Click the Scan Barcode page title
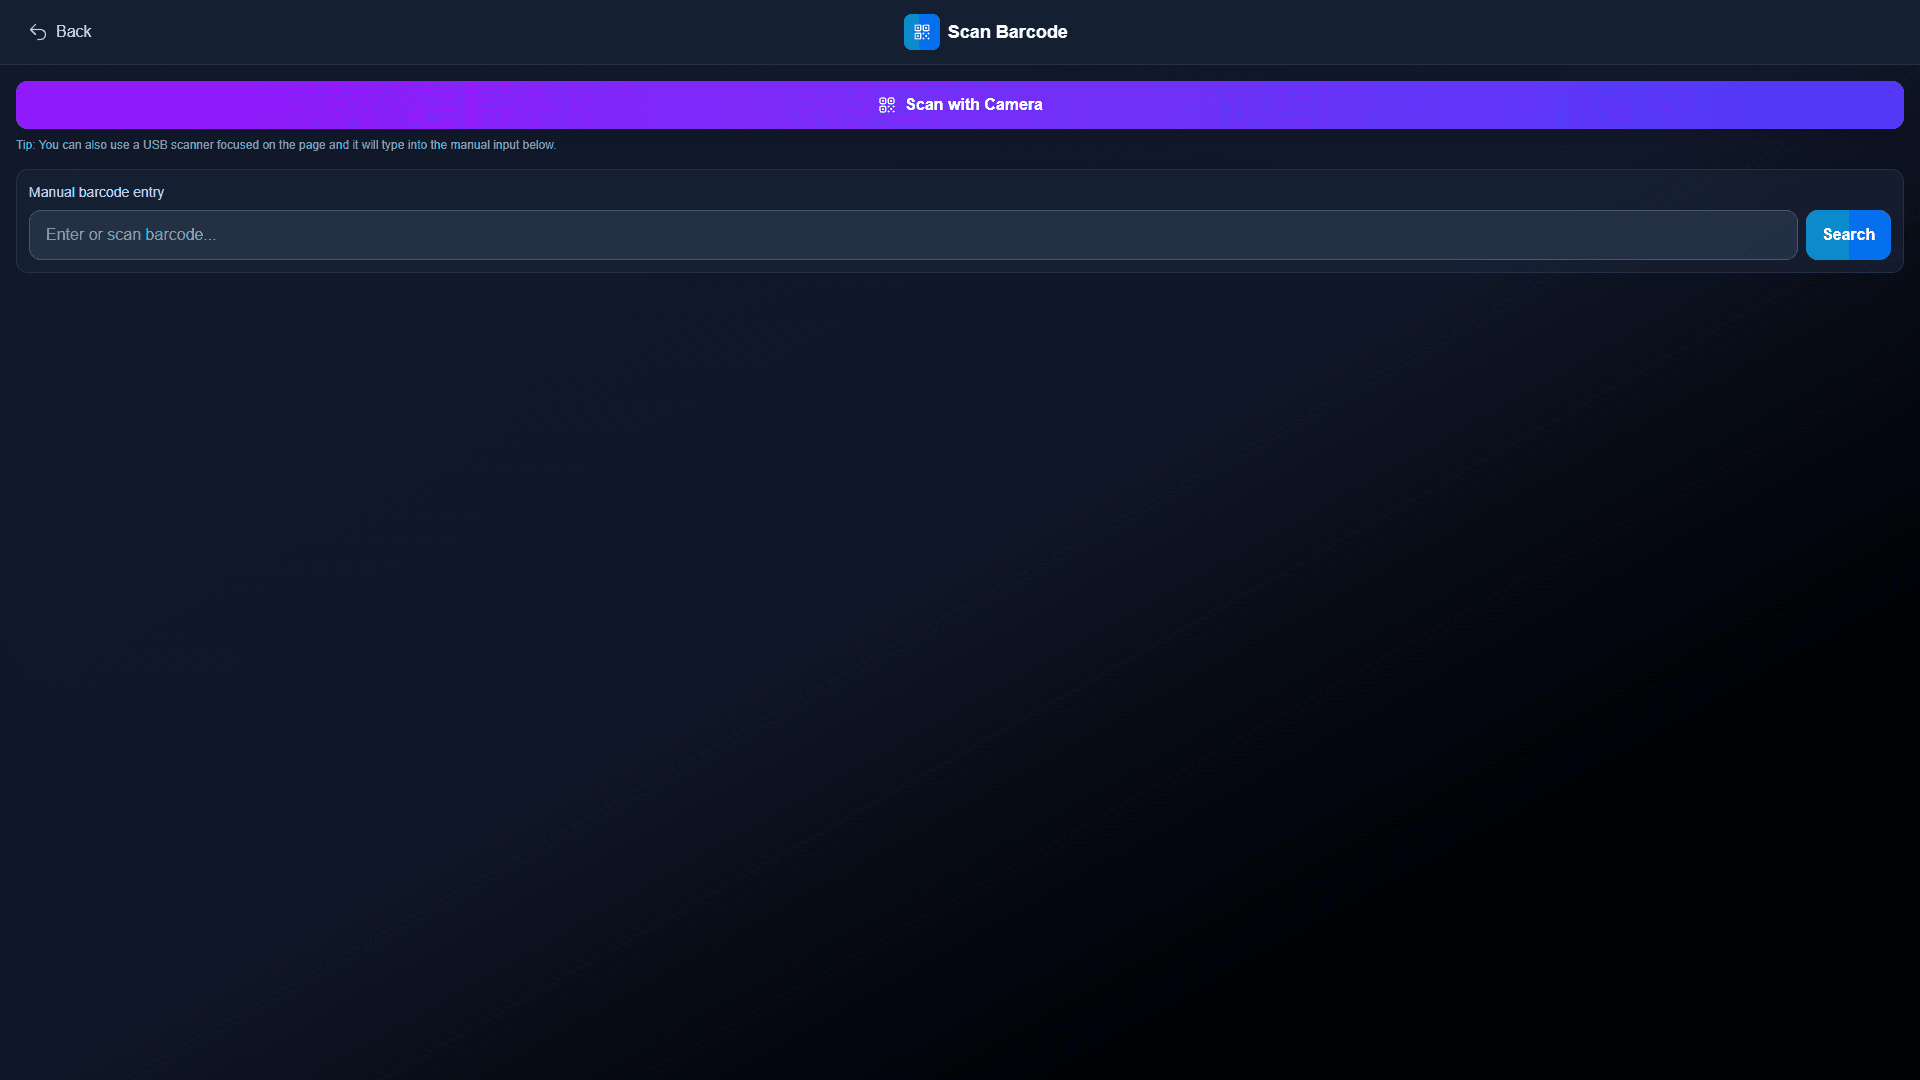This screenshot has width=1920, height=1080. click(1007, 32)
